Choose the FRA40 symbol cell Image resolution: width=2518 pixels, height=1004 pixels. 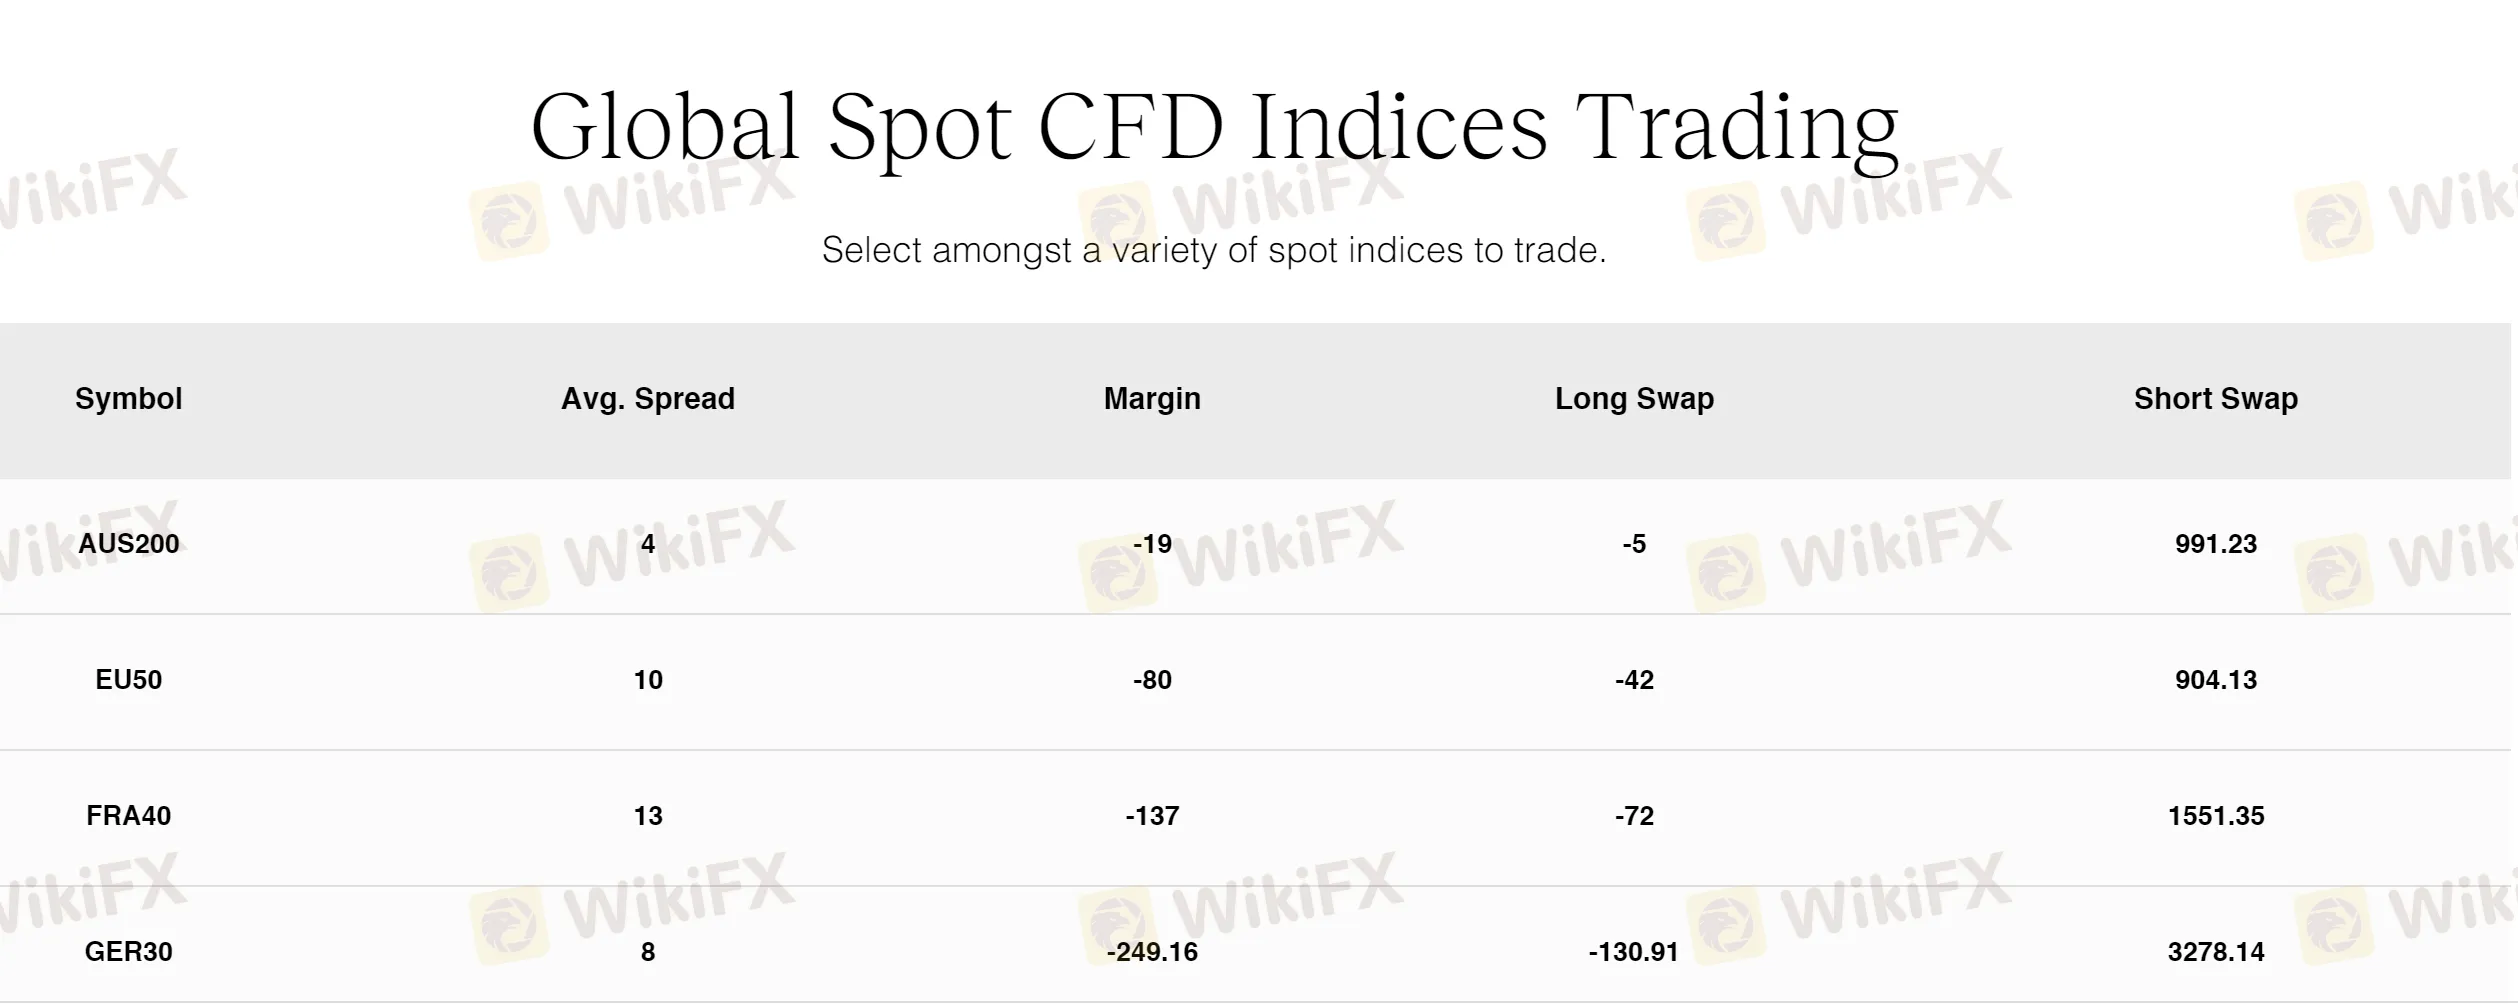(128, 816)
